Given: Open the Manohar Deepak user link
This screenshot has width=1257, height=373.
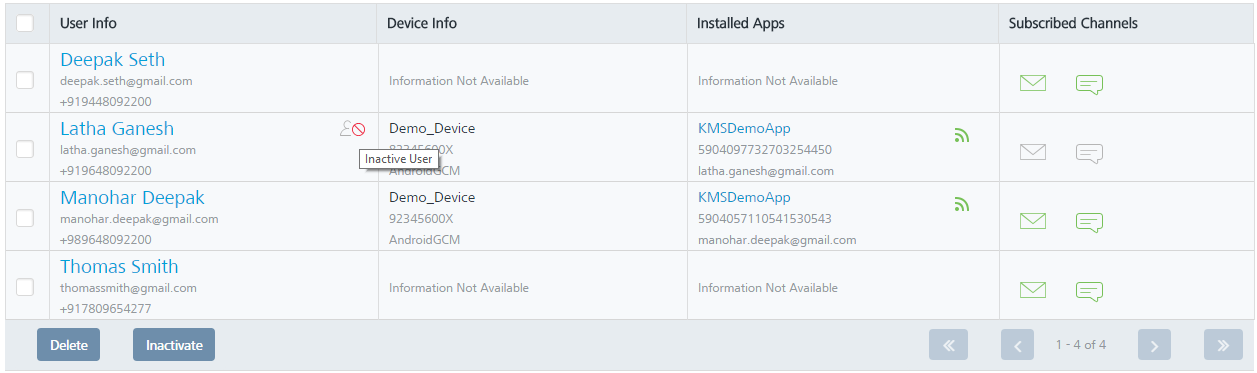Looking at the screenshot, I should [x=132, y=198].
